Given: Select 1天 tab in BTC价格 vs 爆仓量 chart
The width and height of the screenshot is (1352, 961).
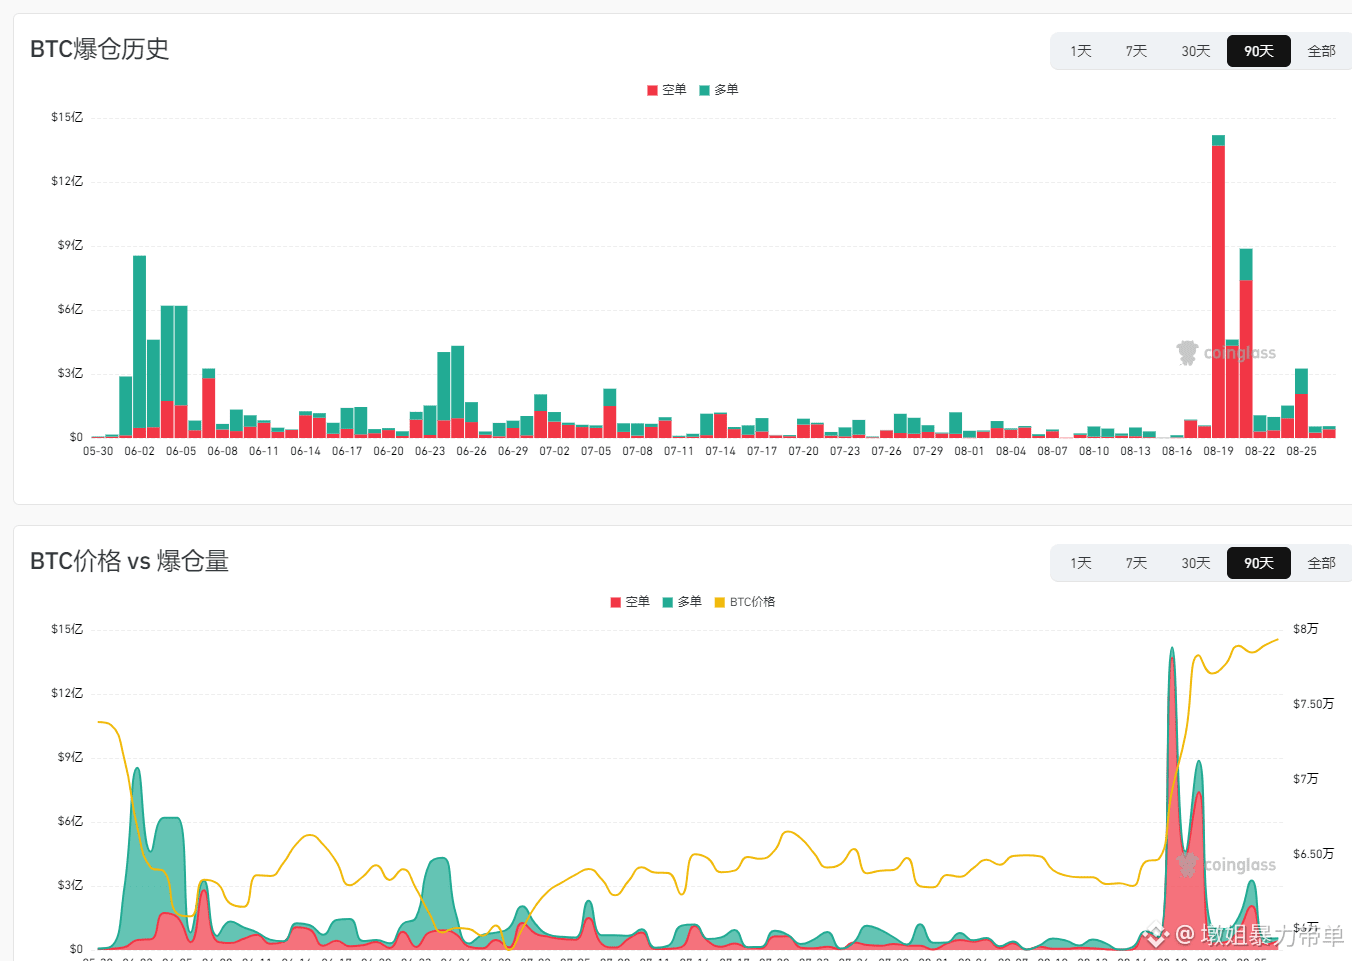Looking at the screenshot, I should click(x=1081, y=563).
